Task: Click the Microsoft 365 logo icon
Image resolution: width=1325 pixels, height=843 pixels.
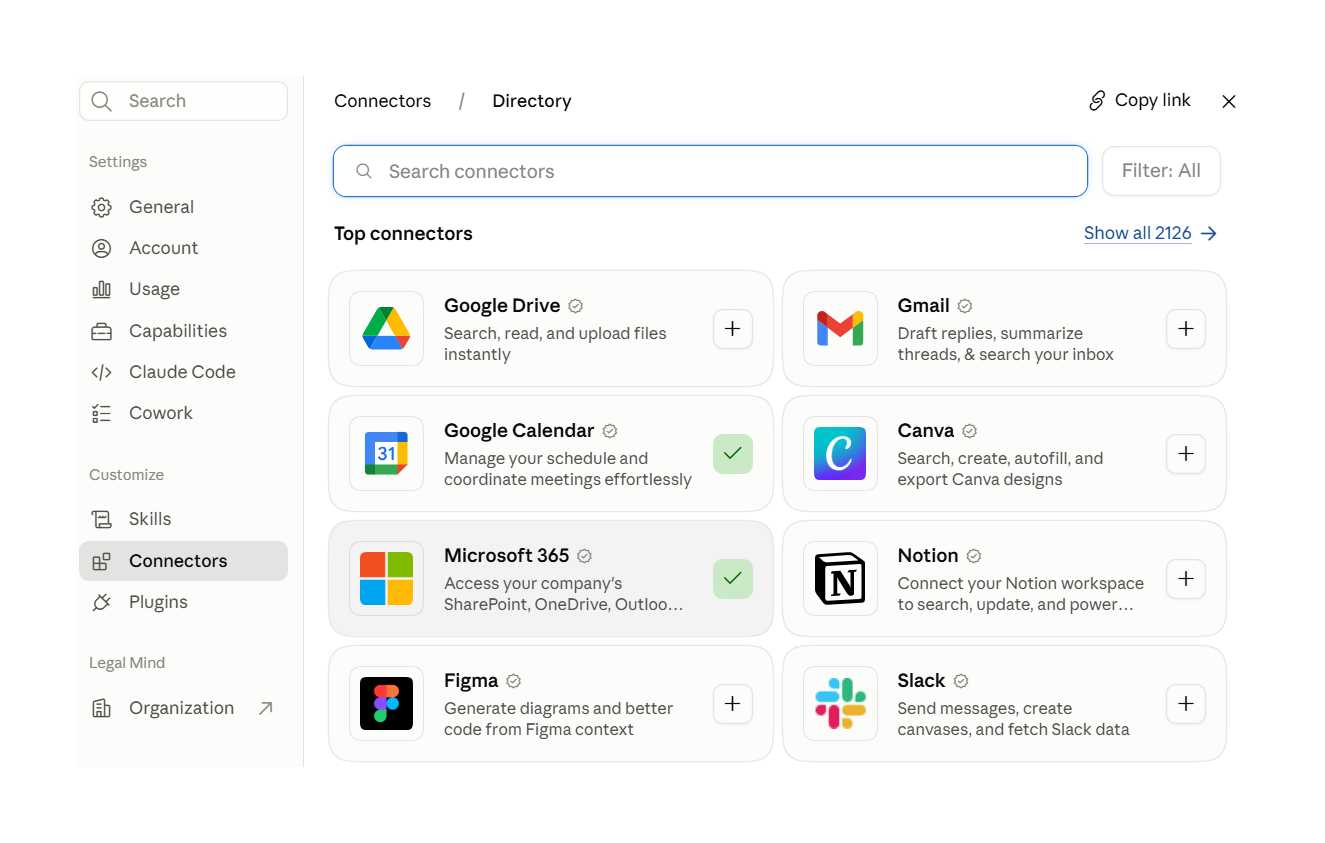Action: tap(386, 579)
